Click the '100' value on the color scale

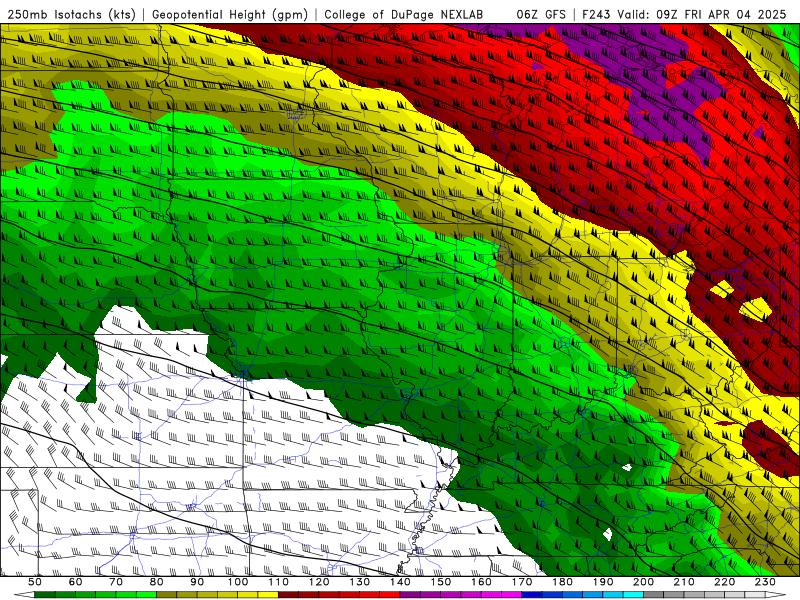point(238,582)
